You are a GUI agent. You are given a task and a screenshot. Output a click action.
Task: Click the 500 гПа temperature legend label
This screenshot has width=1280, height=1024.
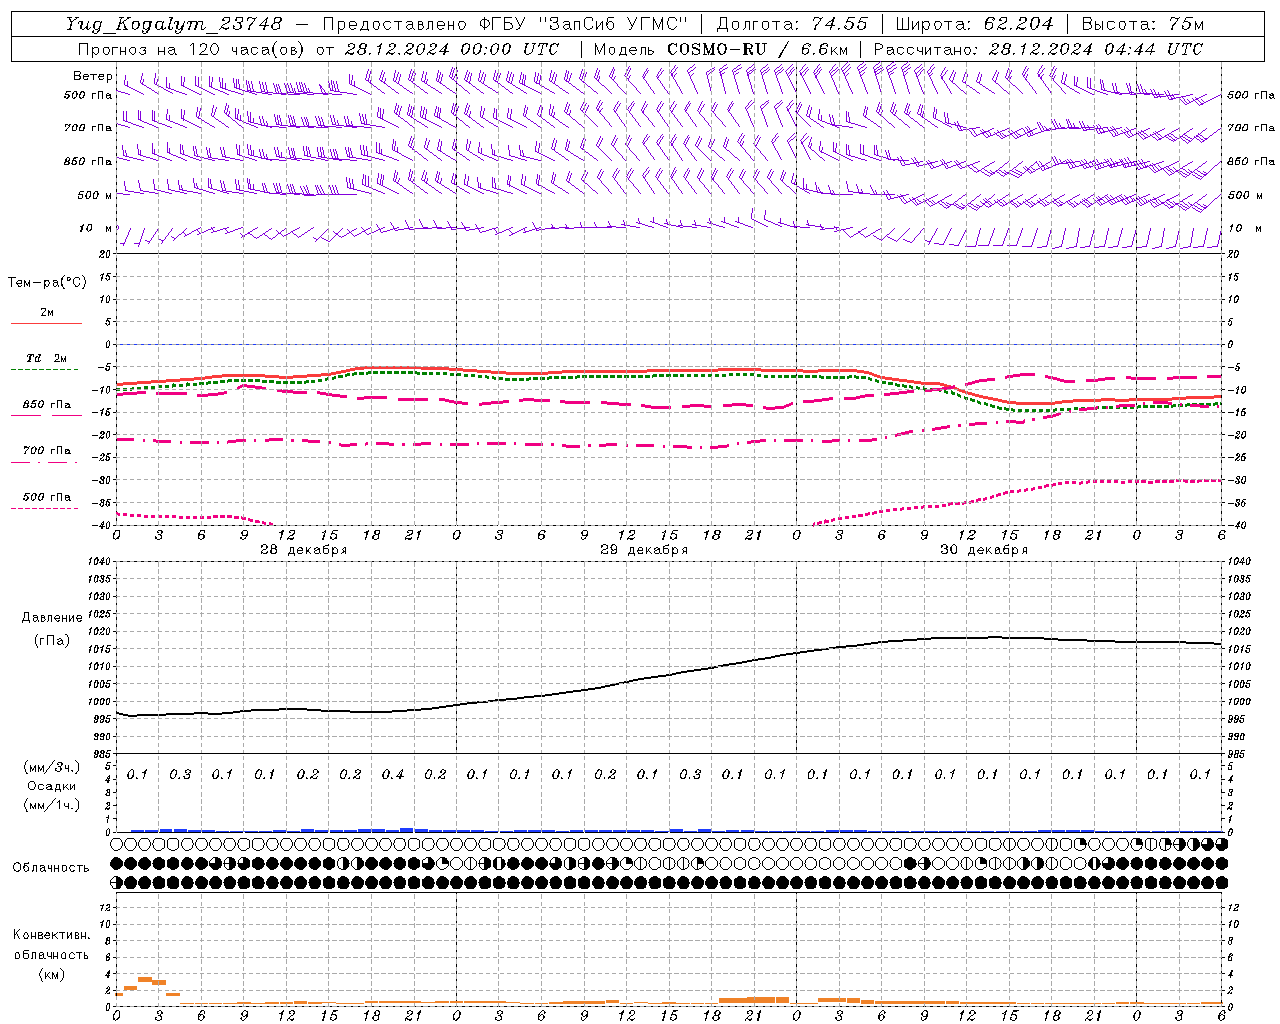pyautogui.click(x=47, y=496)
